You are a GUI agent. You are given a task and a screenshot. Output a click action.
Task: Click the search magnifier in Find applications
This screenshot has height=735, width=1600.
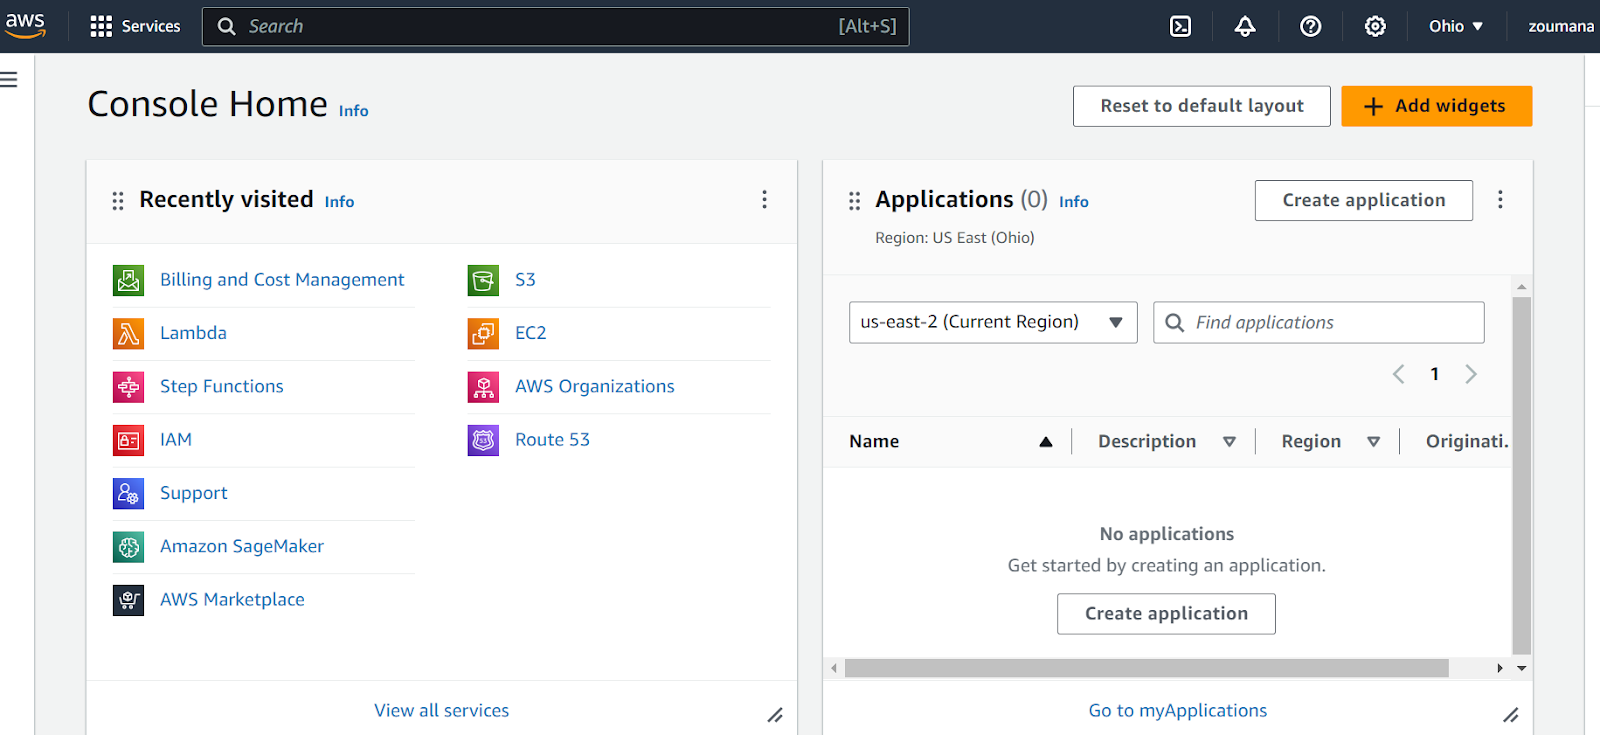pyautogui.click(x=1175, y=322)
